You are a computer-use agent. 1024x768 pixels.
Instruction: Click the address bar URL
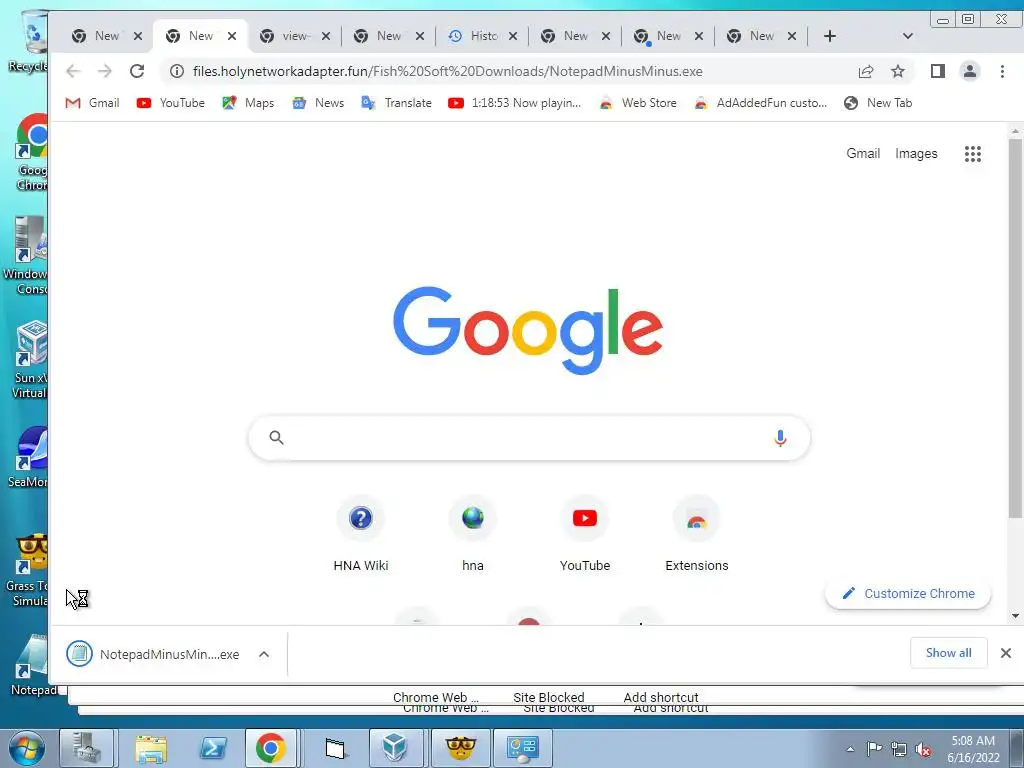point(447,71)
